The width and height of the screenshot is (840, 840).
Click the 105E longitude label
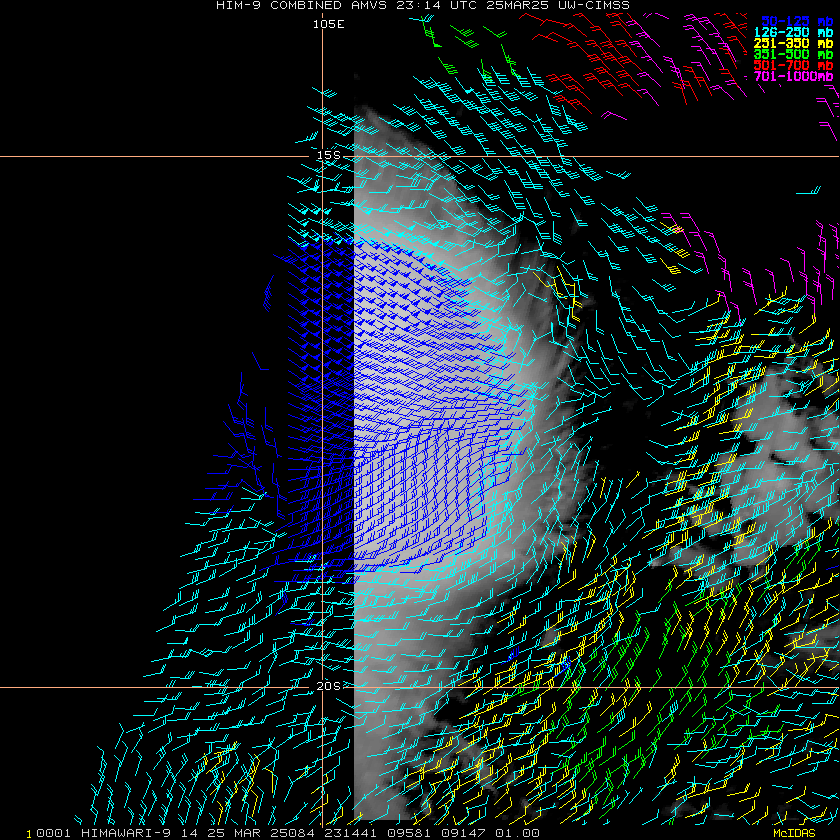pos(327,23)
